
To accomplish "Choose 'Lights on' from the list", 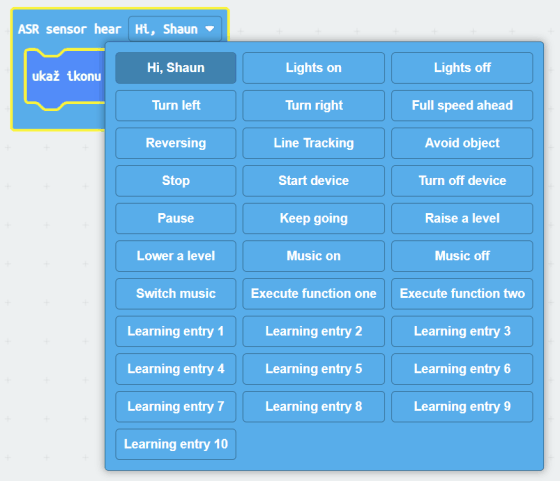I will click(x=314, y=68).
